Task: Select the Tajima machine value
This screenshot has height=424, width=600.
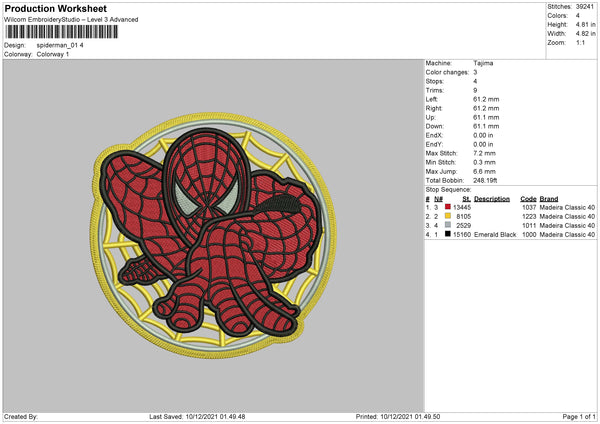Action: pyautogui.click(x=483, y=63)
